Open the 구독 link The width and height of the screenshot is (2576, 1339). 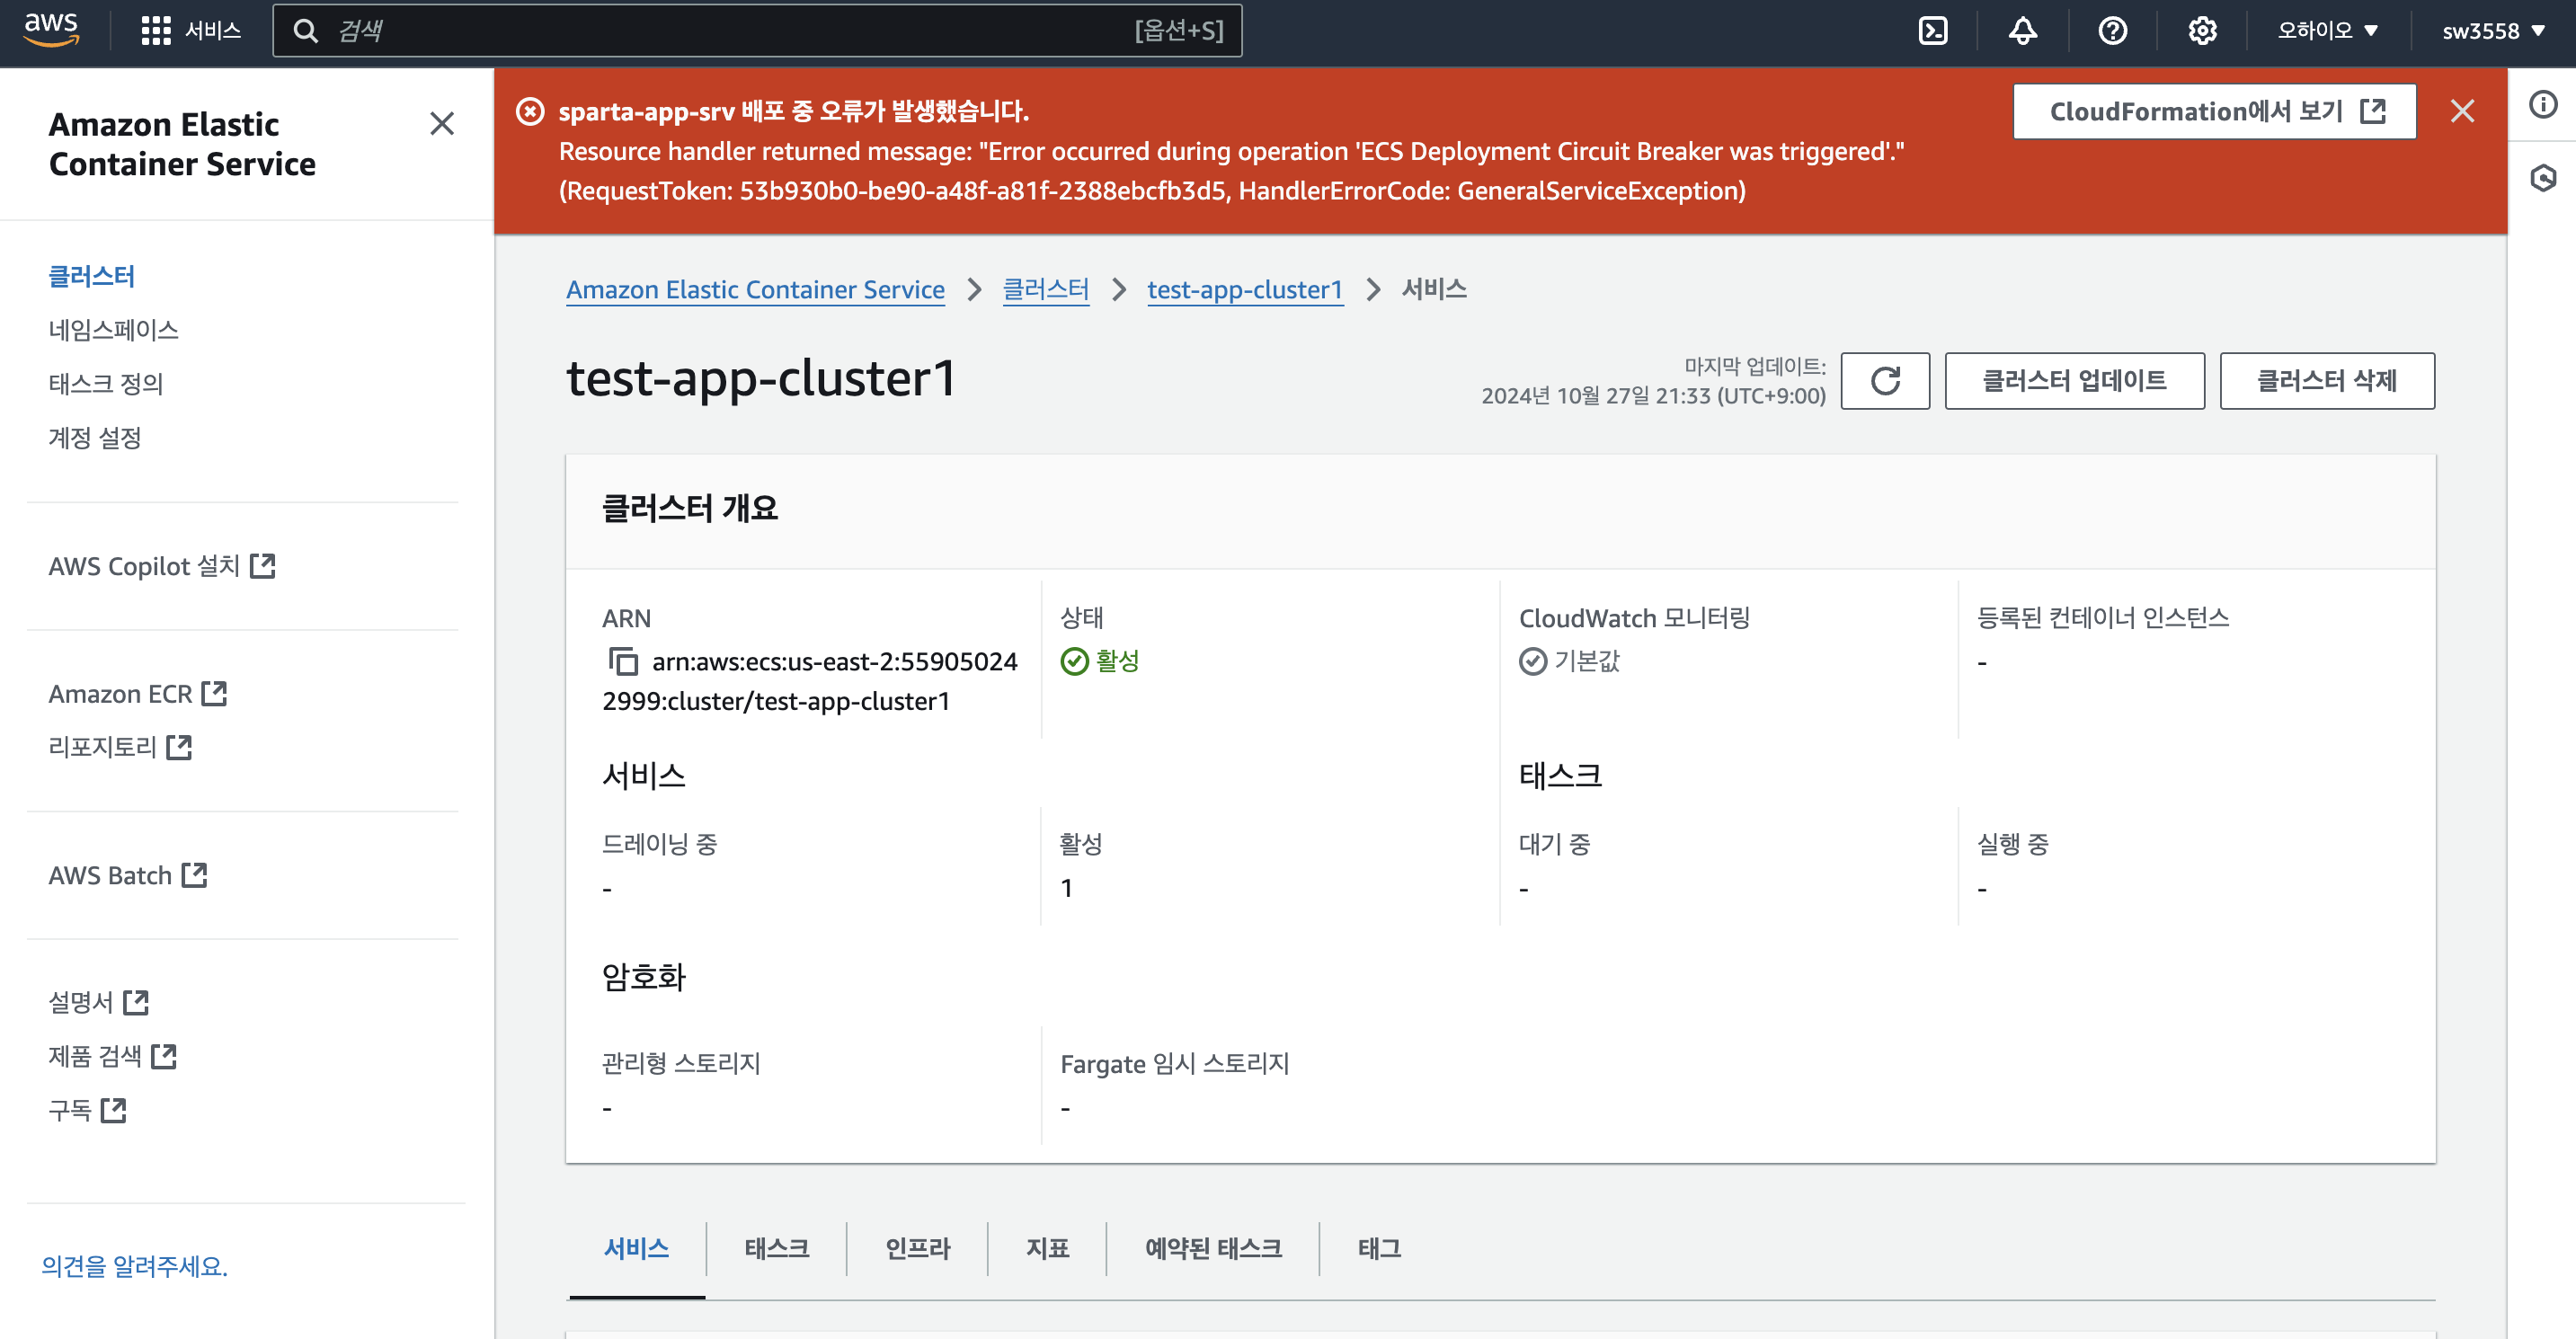tap(88, 1110)
